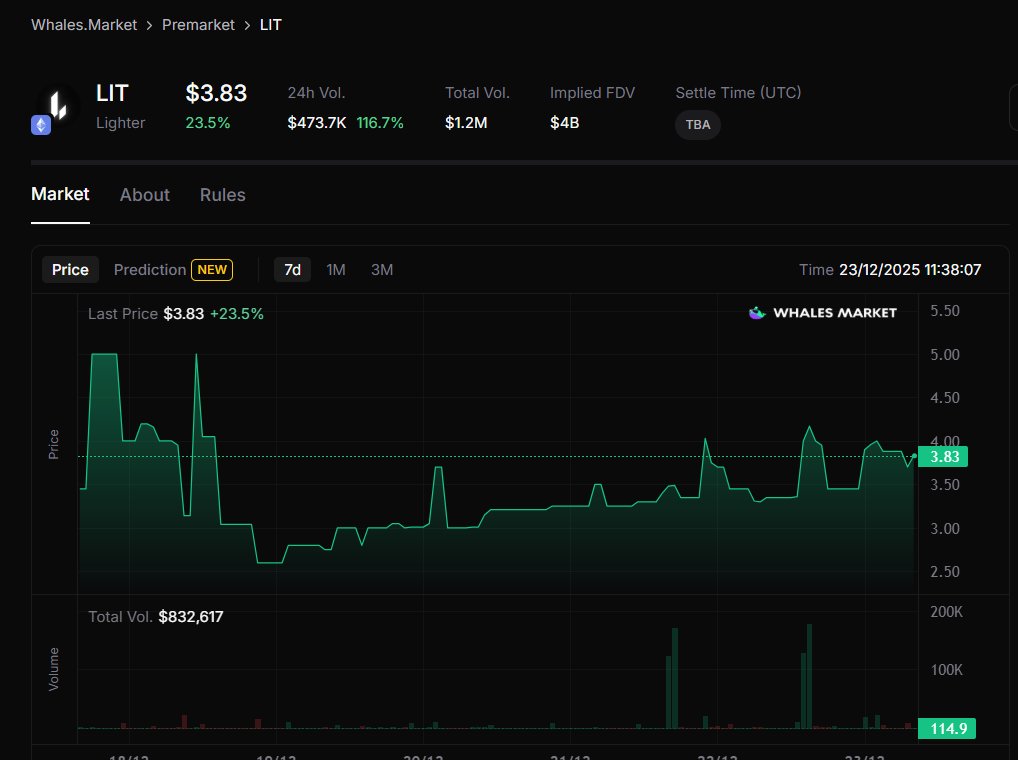Click the Lighter token logo icon

[58, 104]
